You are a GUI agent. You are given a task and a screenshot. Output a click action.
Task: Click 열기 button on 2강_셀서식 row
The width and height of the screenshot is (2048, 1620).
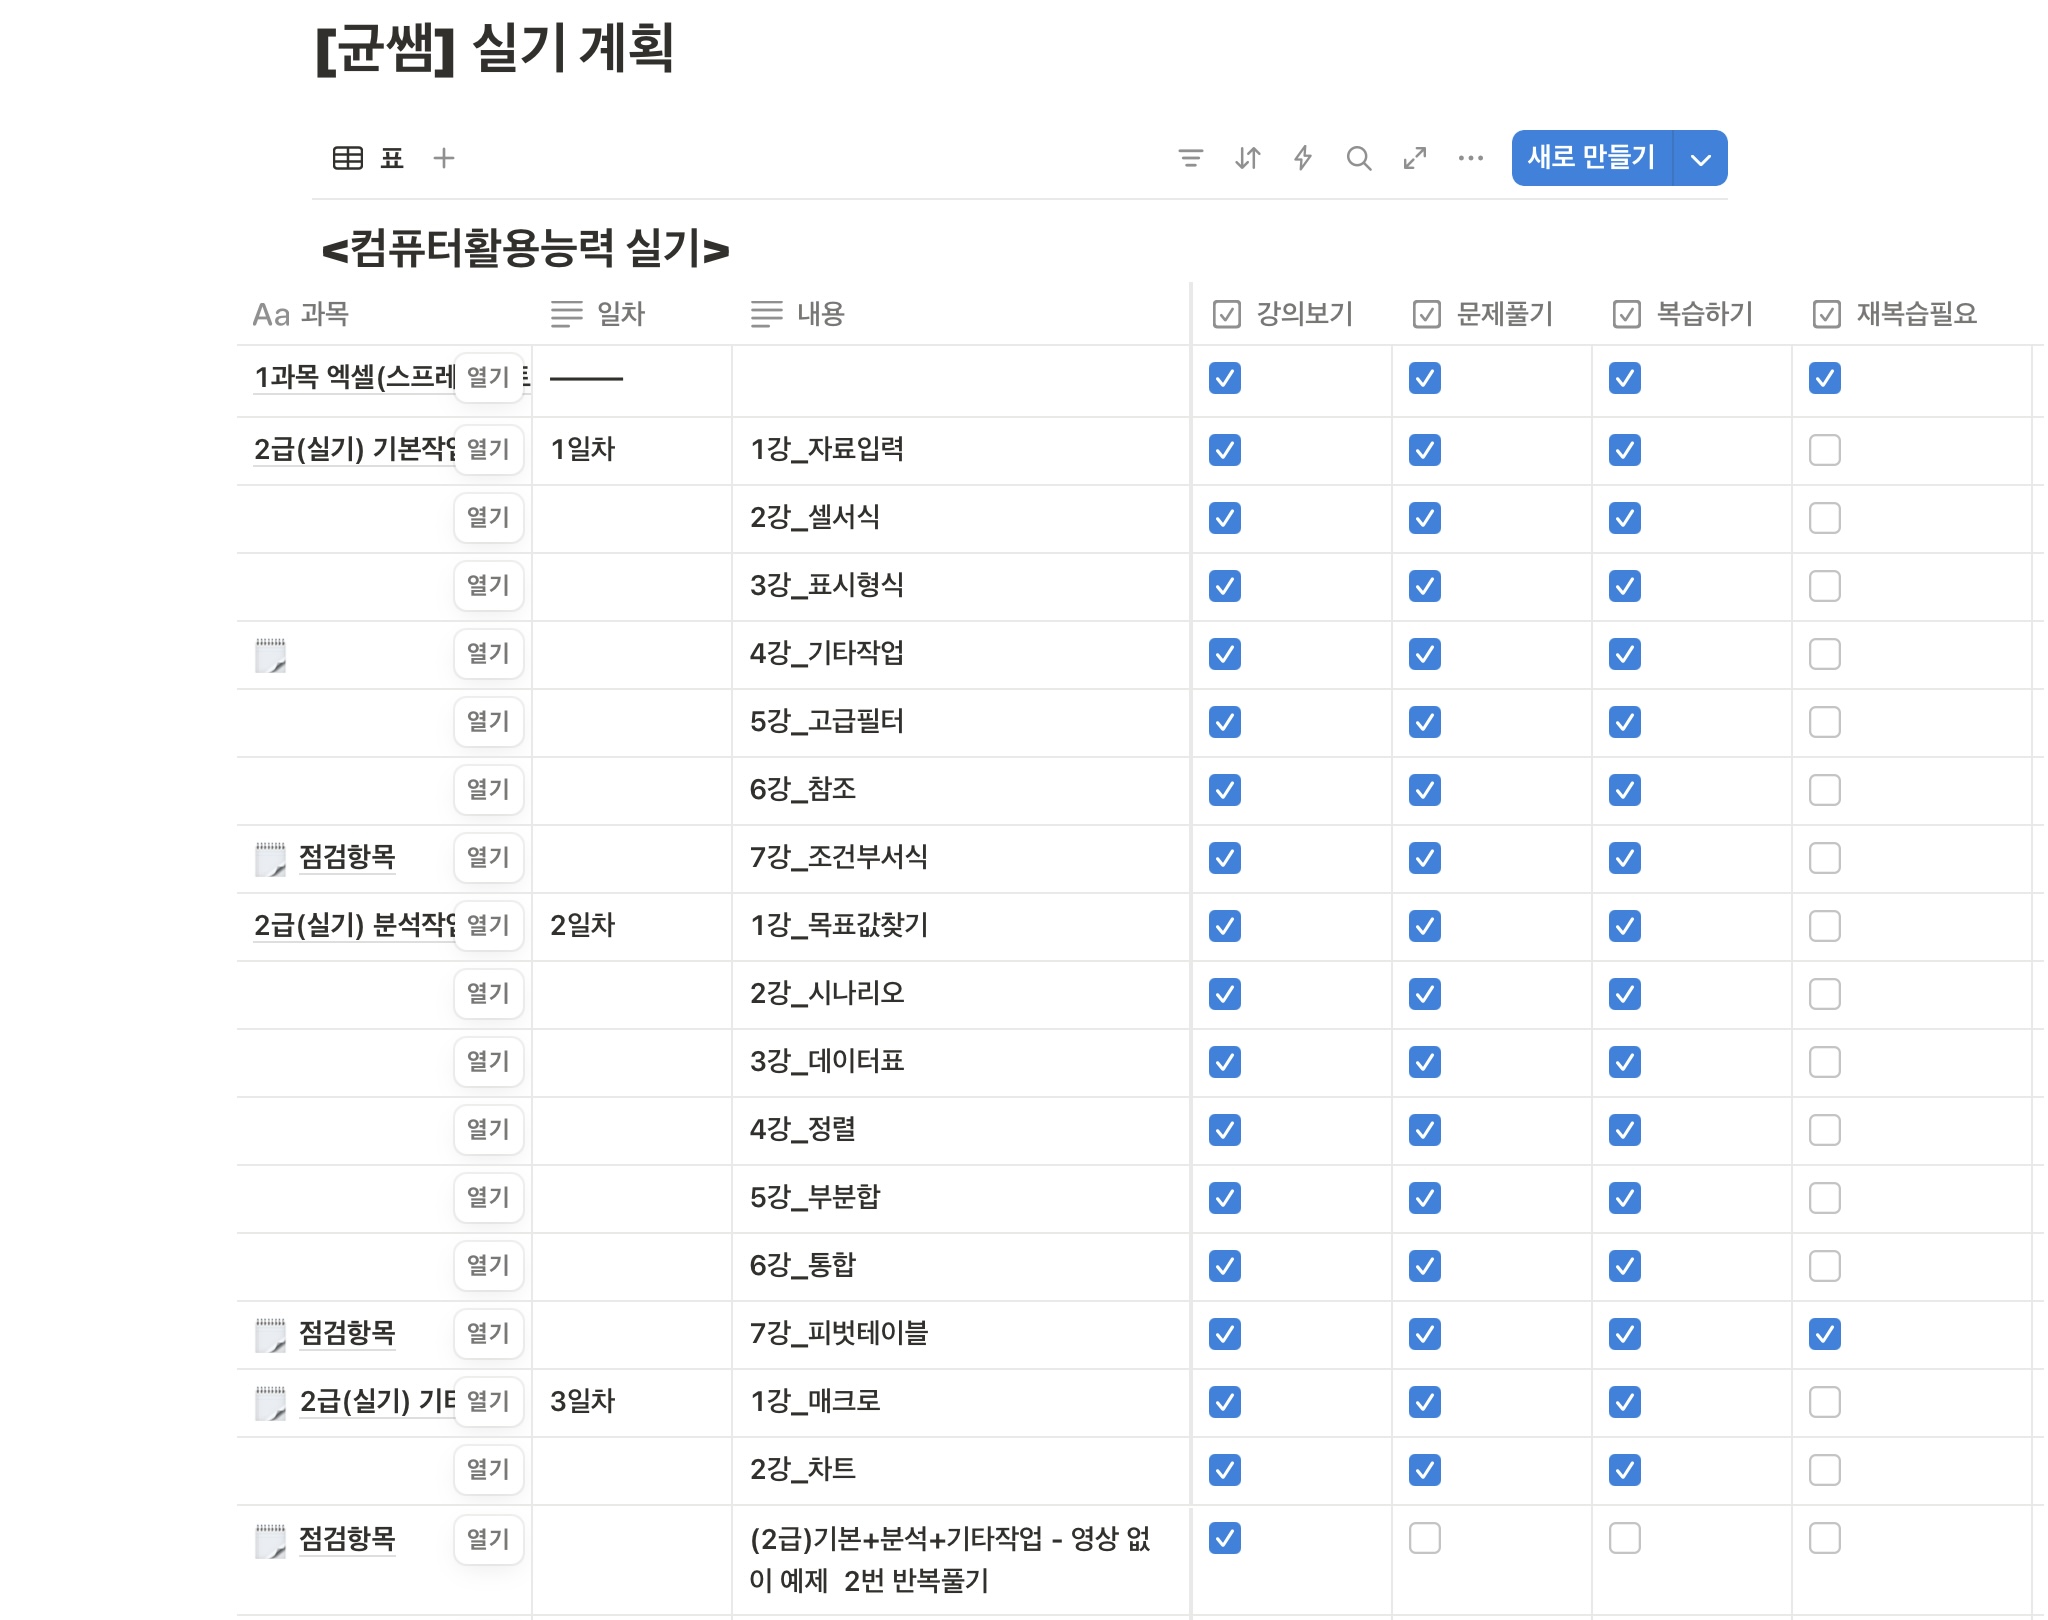click(488, 518)
